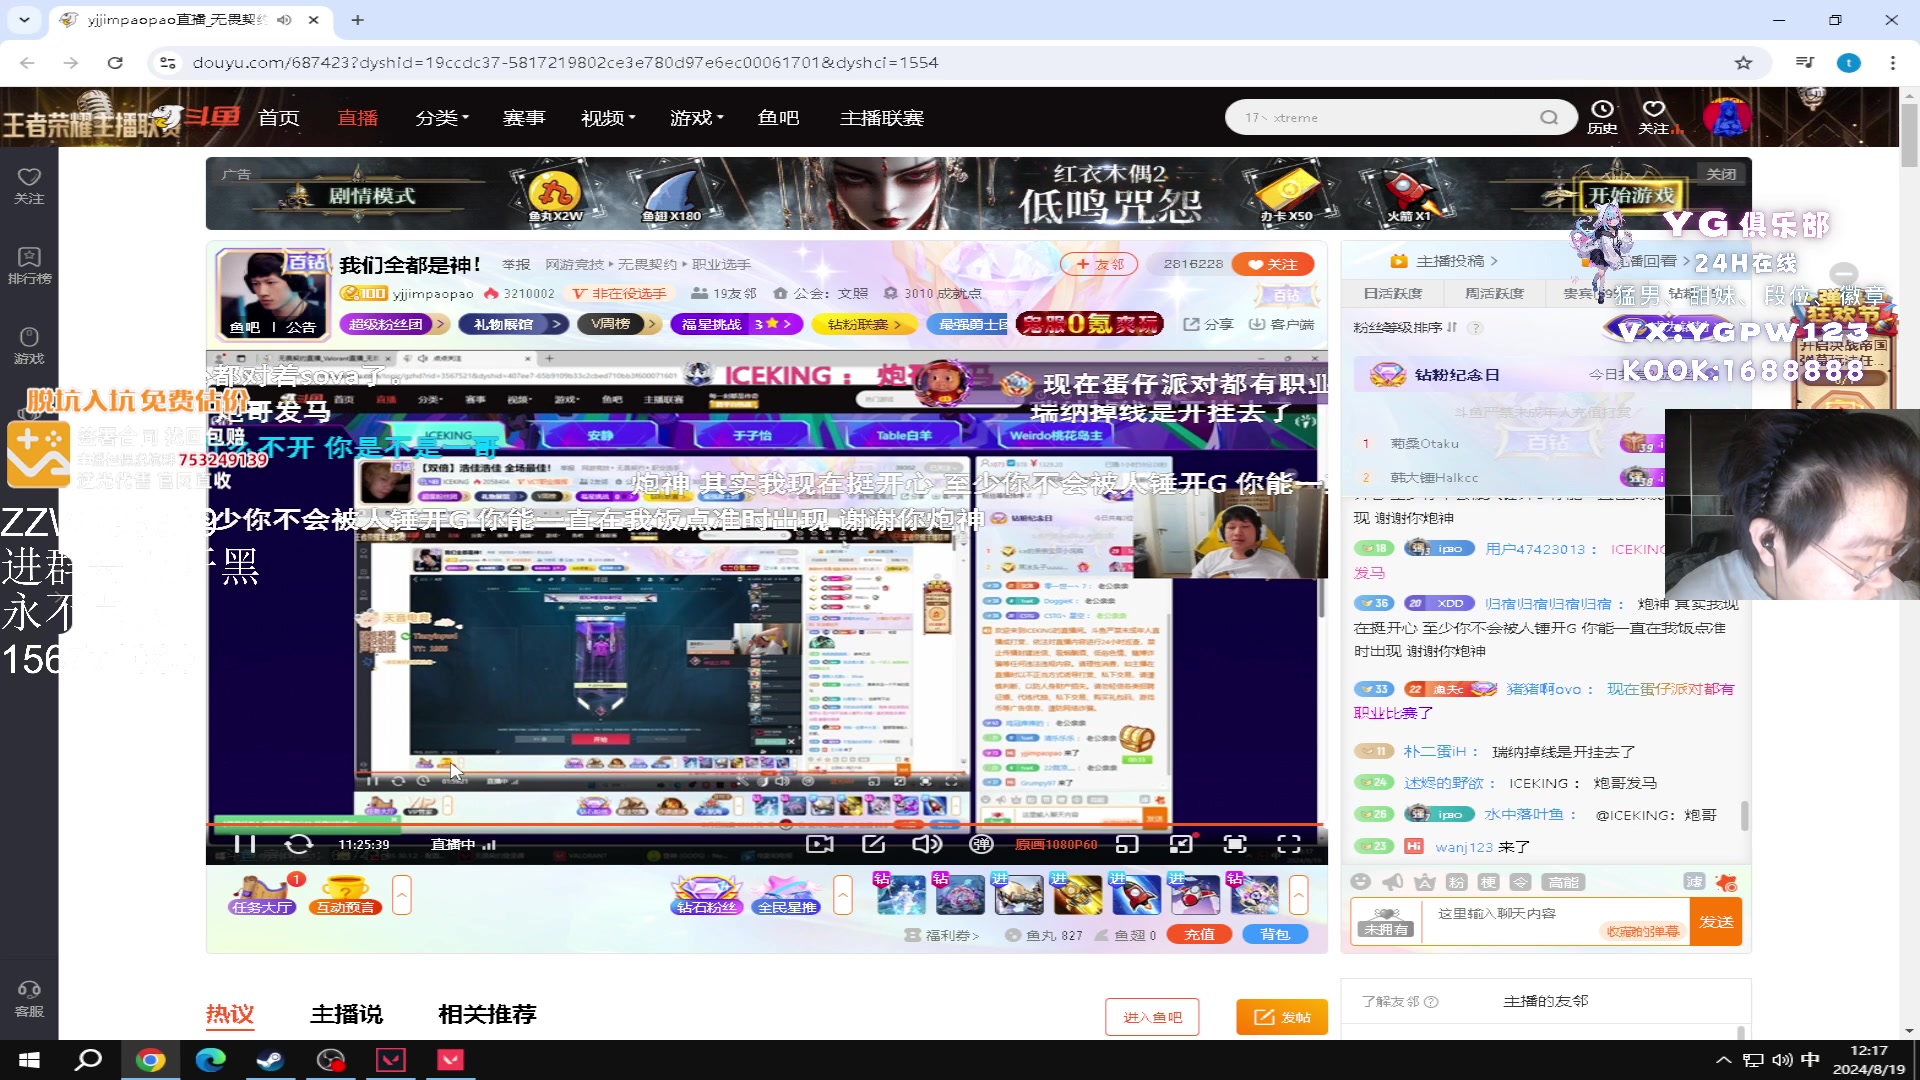1920x1080 pixels.
Task: Switch to 日活跃度 tab
Action: [1392, 293]
